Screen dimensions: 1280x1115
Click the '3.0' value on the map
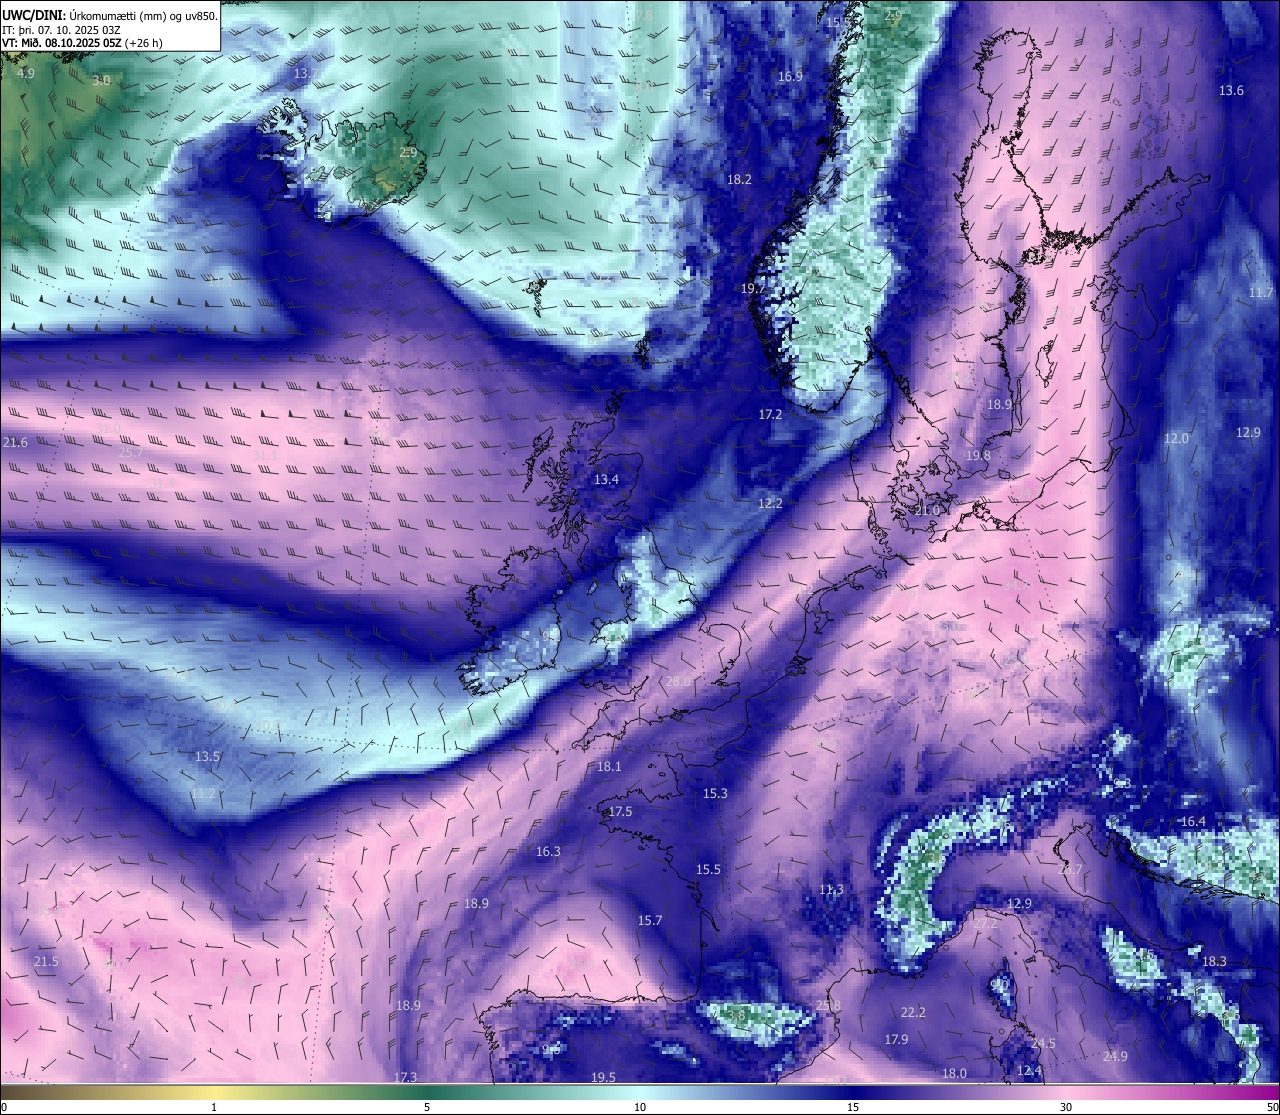[x=101, y=80]
